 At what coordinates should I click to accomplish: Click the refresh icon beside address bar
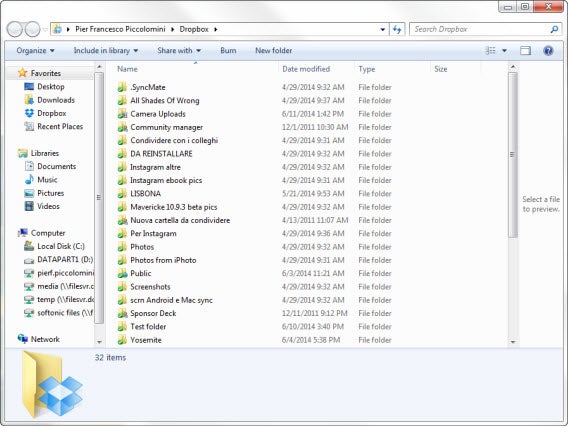(397, 29)
